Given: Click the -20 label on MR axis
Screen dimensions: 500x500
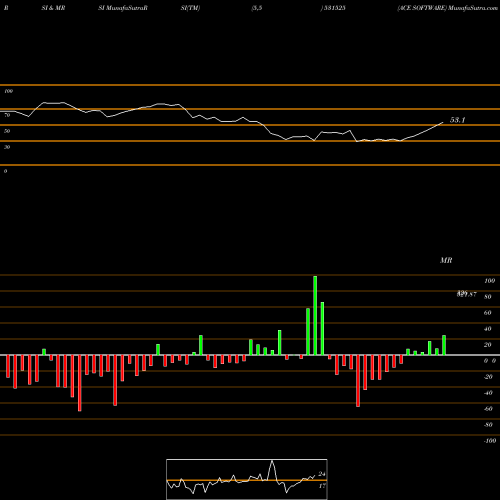Looking at the screenshot, I should tap(488, 377).
